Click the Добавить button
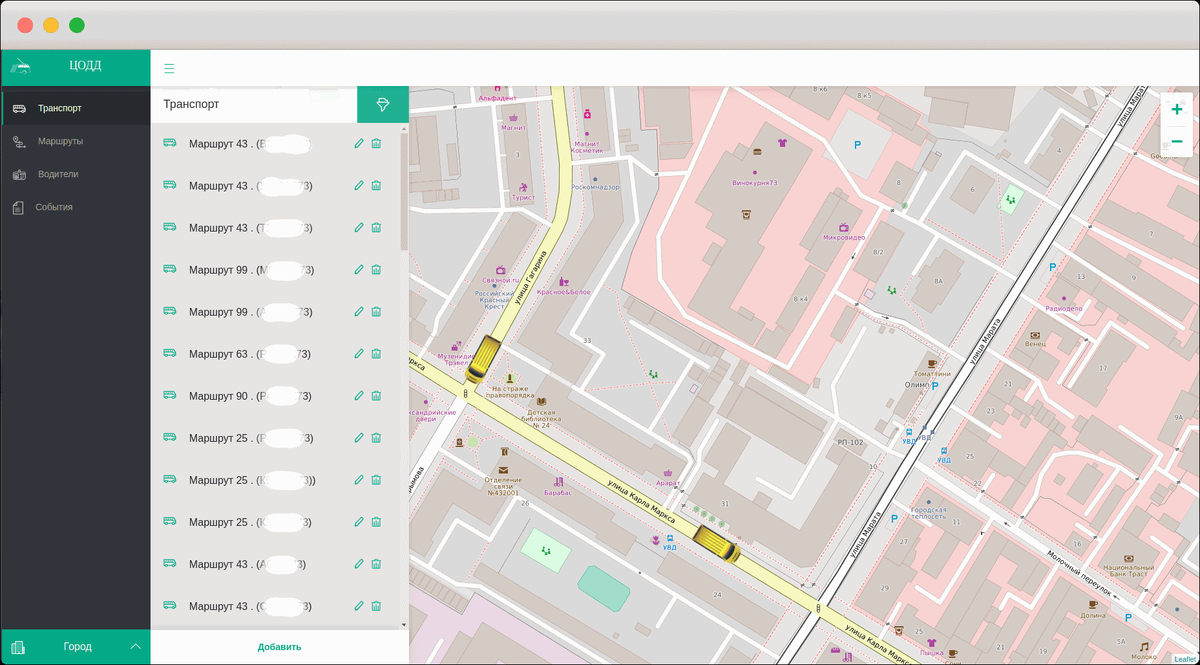 279,647
